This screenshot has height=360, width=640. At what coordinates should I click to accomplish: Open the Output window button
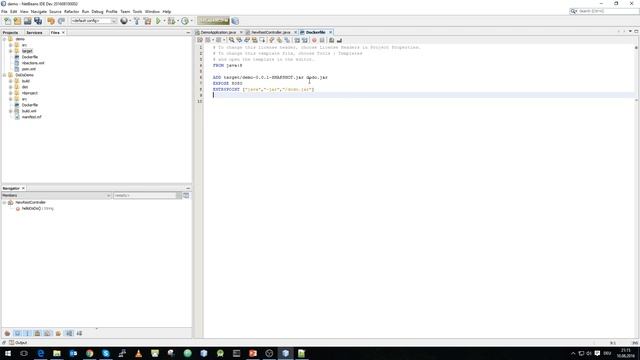[x=18, y=343]
